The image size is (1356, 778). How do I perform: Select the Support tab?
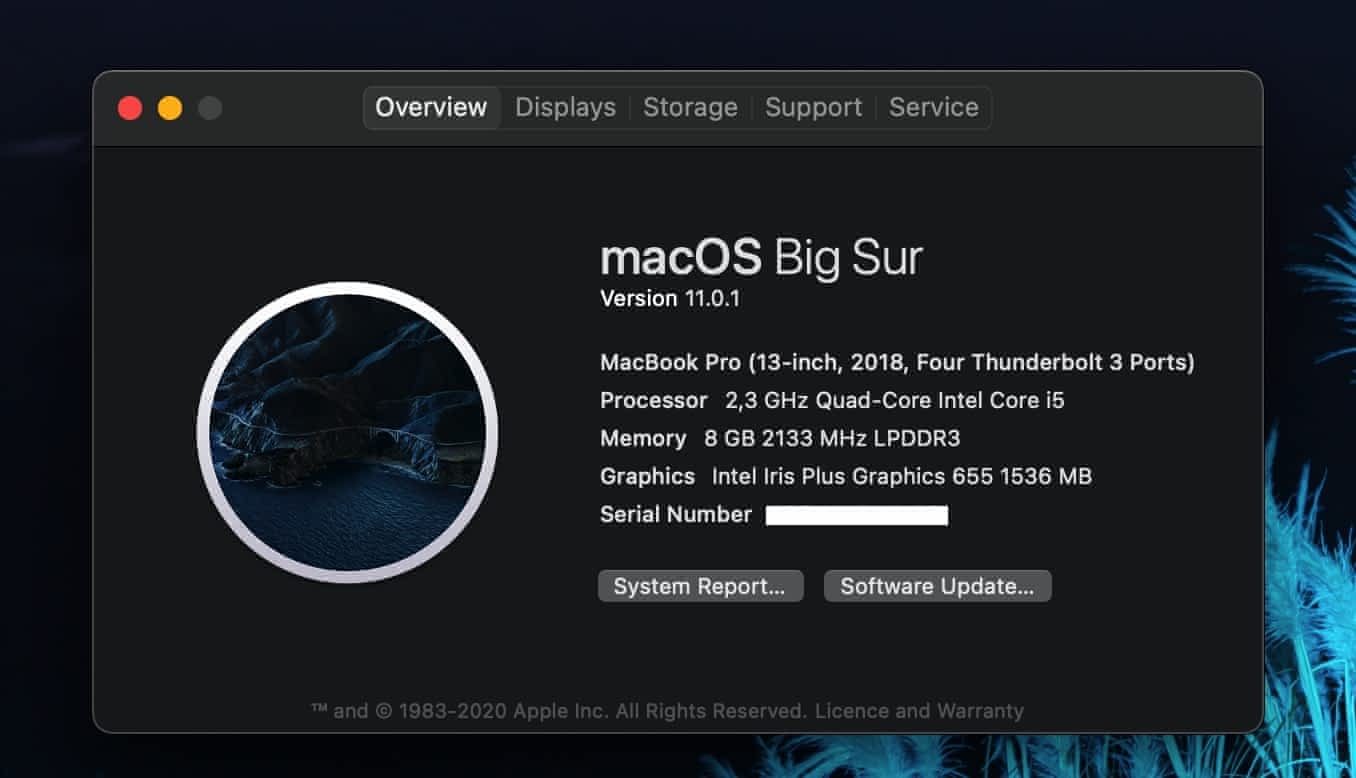coord(813,107)
